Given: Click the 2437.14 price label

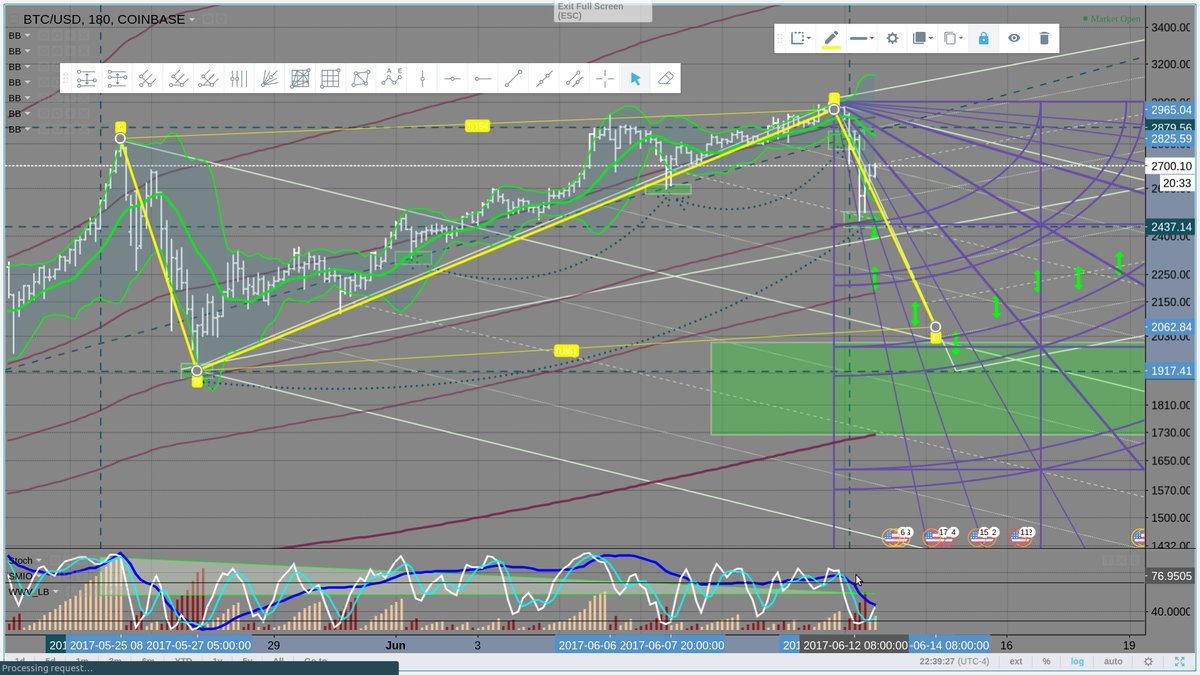Looking at the screenshot, I should [1171, 227].
